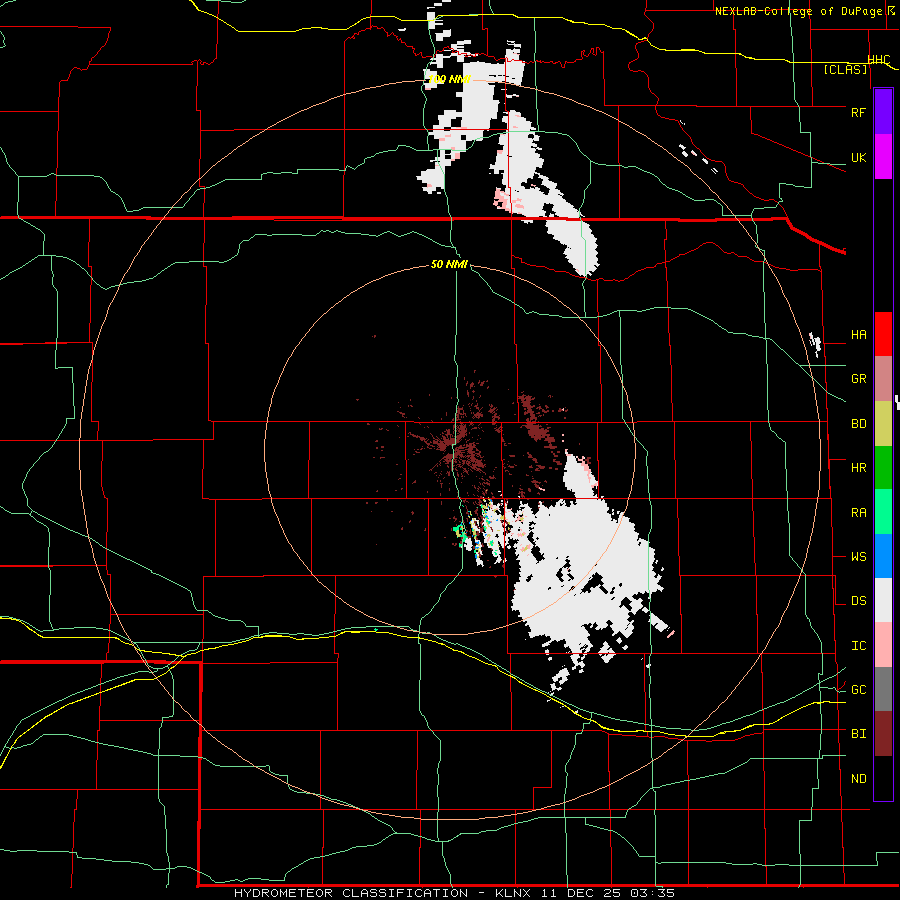Click the ND legend label
Viewport: 900px width, 900px height.
[x=858, y=779]
